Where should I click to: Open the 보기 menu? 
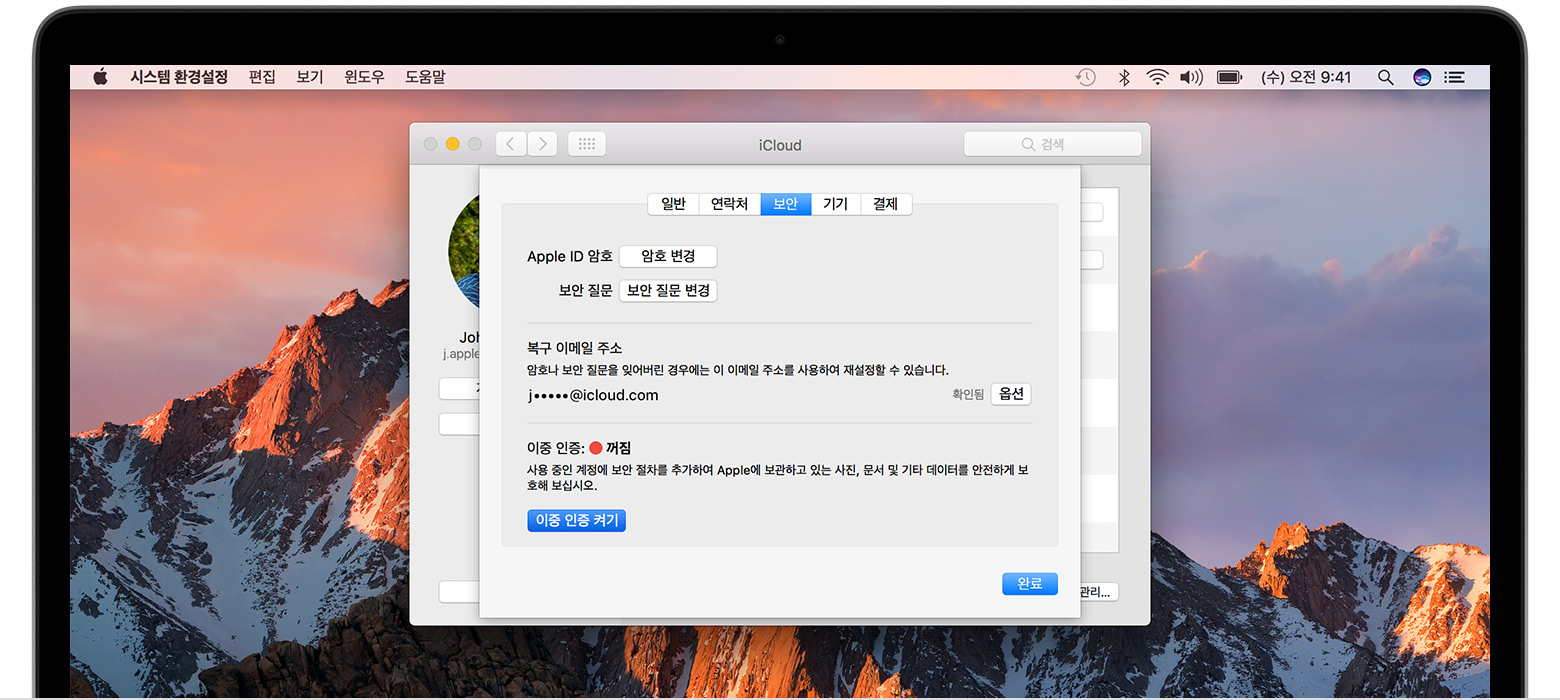309,77
